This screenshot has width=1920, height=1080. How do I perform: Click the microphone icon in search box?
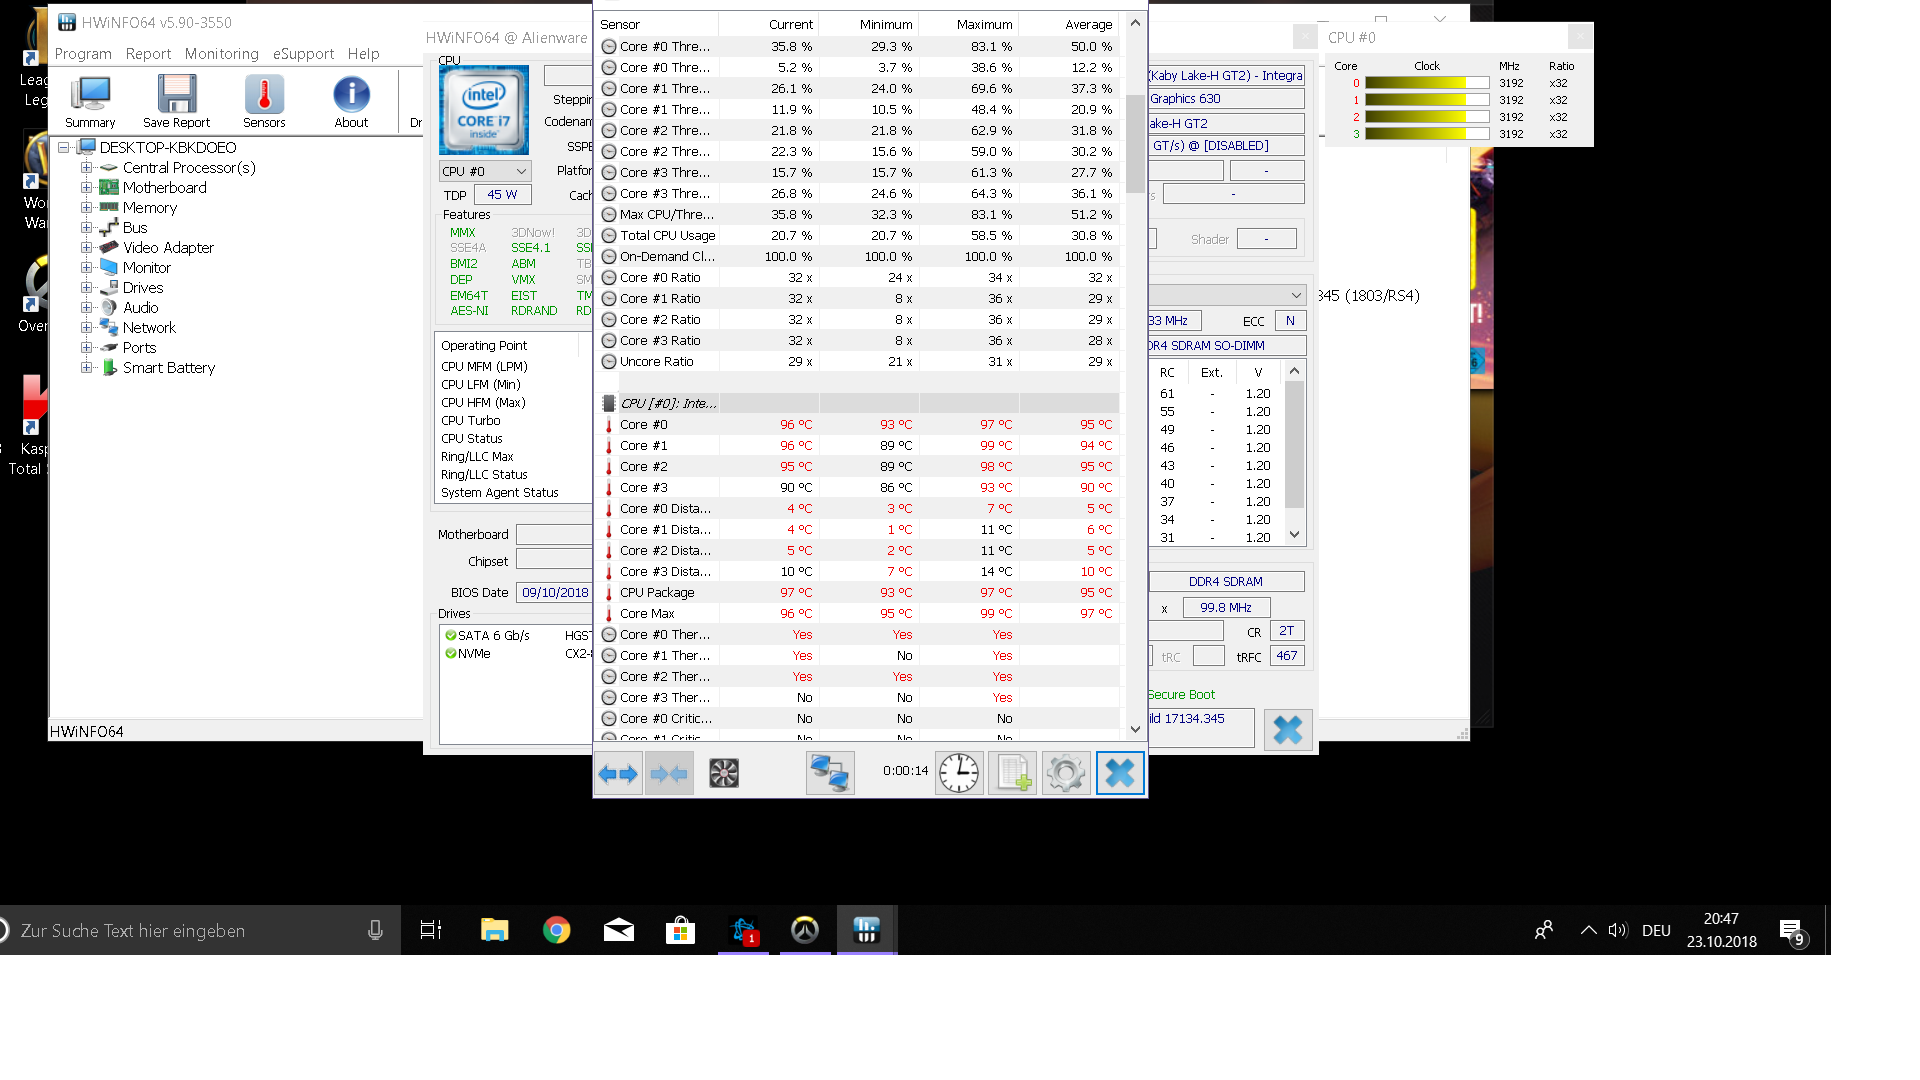(x=375, y=931)
